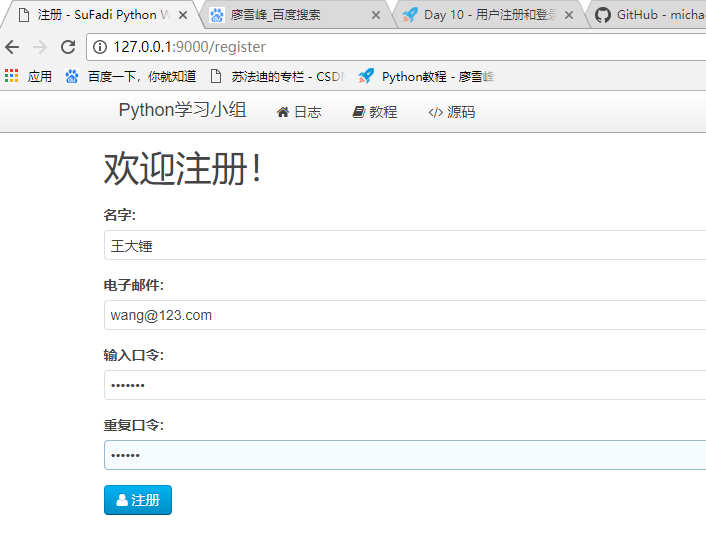Focus the 电子邮件 field with wang@123.com

tap(405, 315)
